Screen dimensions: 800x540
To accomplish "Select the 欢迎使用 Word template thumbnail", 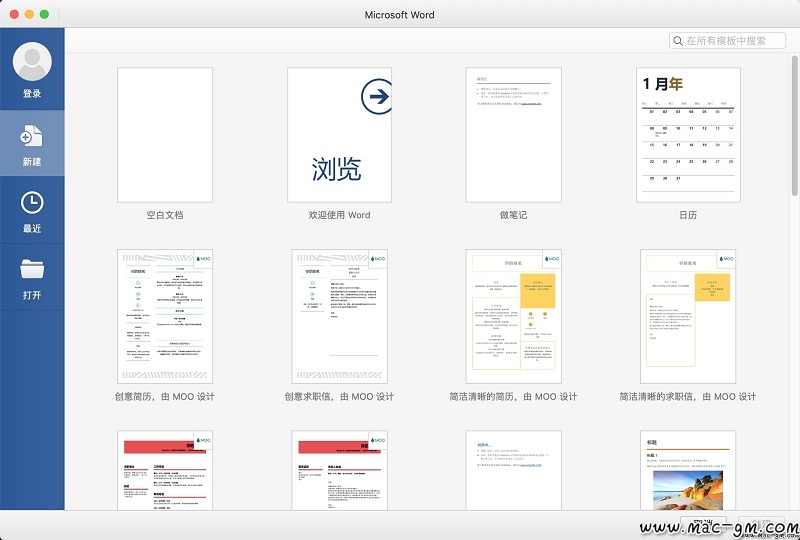I will (339, 135).
